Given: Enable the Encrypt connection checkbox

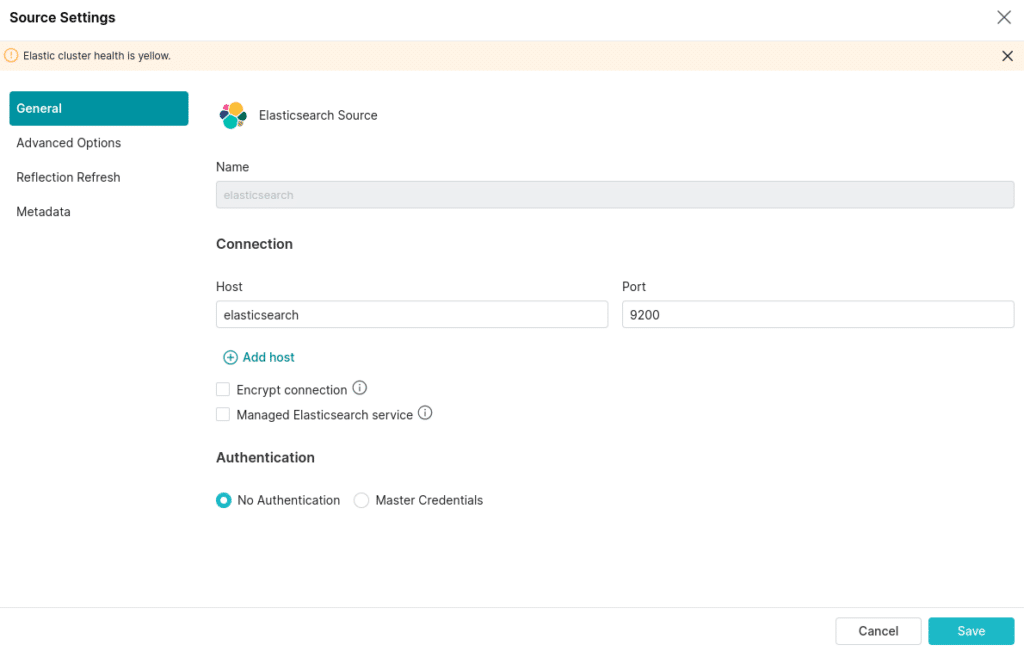Looking at the screenshot, I should (223, 390).
